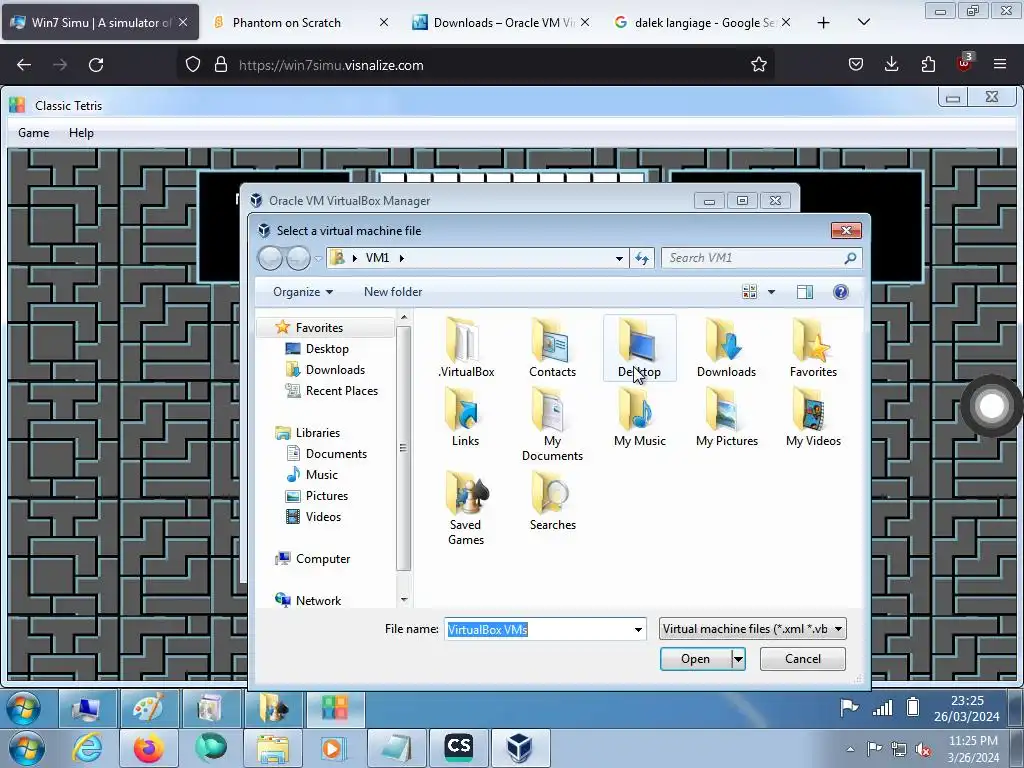The width and height of the screenshot is (1024, 768).
Task: Open the My Pictures folder
Action: pyautogui.click(x=726, y=417)
